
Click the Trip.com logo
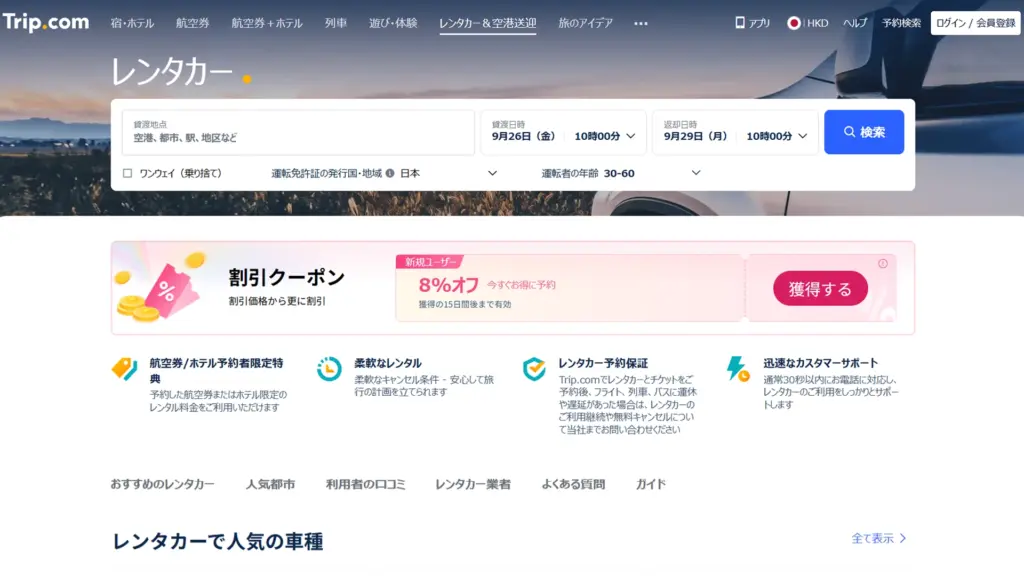pos(46,22)
